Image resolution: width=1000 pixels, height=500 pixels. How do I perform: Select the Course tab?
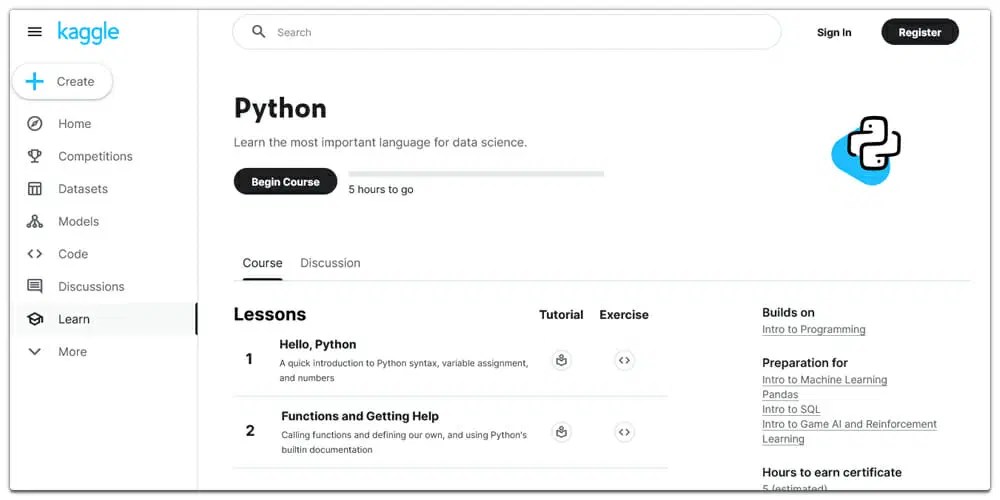tap(262, 263)
